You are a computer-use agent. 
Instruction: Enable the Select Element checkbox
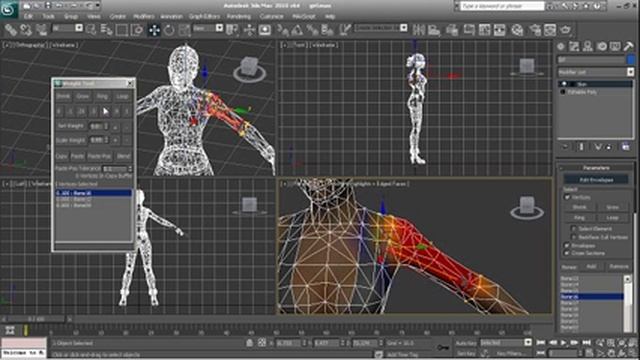573,229
